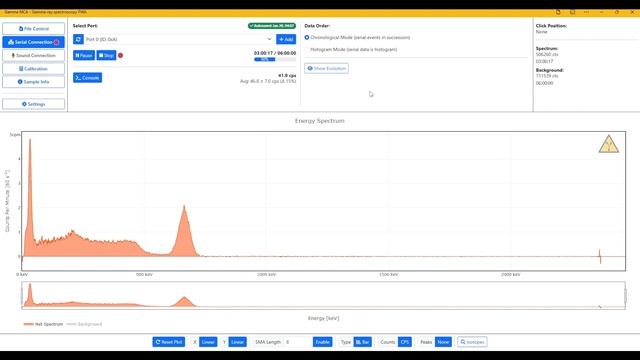Toggle the Peaks None button
The image size is (640, 360).
coord(443,342)
